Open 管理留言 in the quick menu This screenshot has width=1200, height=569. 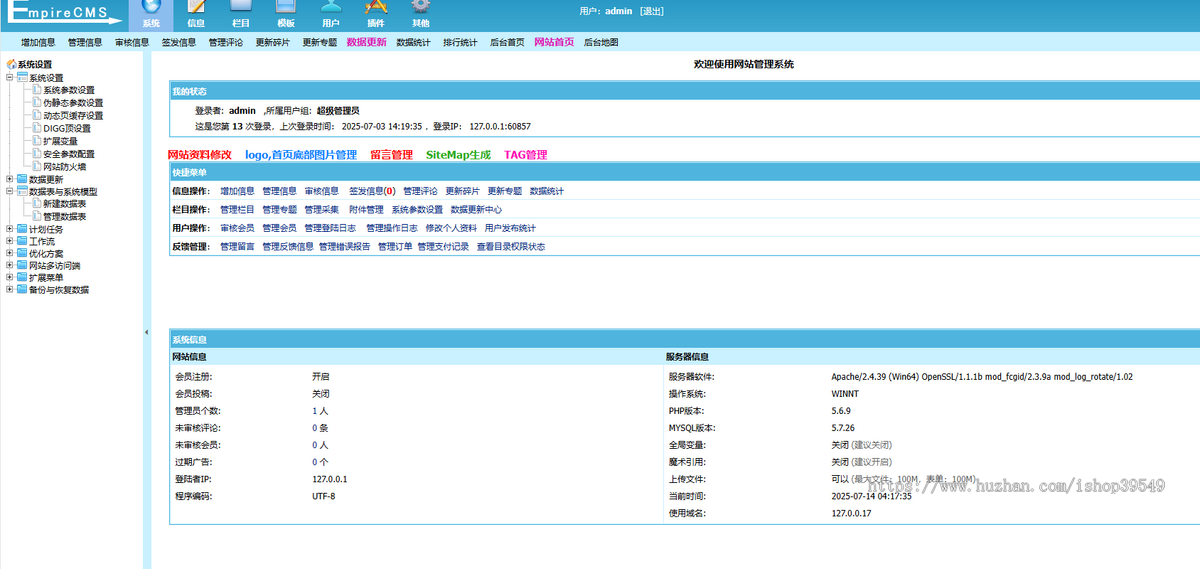tap(237, 246)
